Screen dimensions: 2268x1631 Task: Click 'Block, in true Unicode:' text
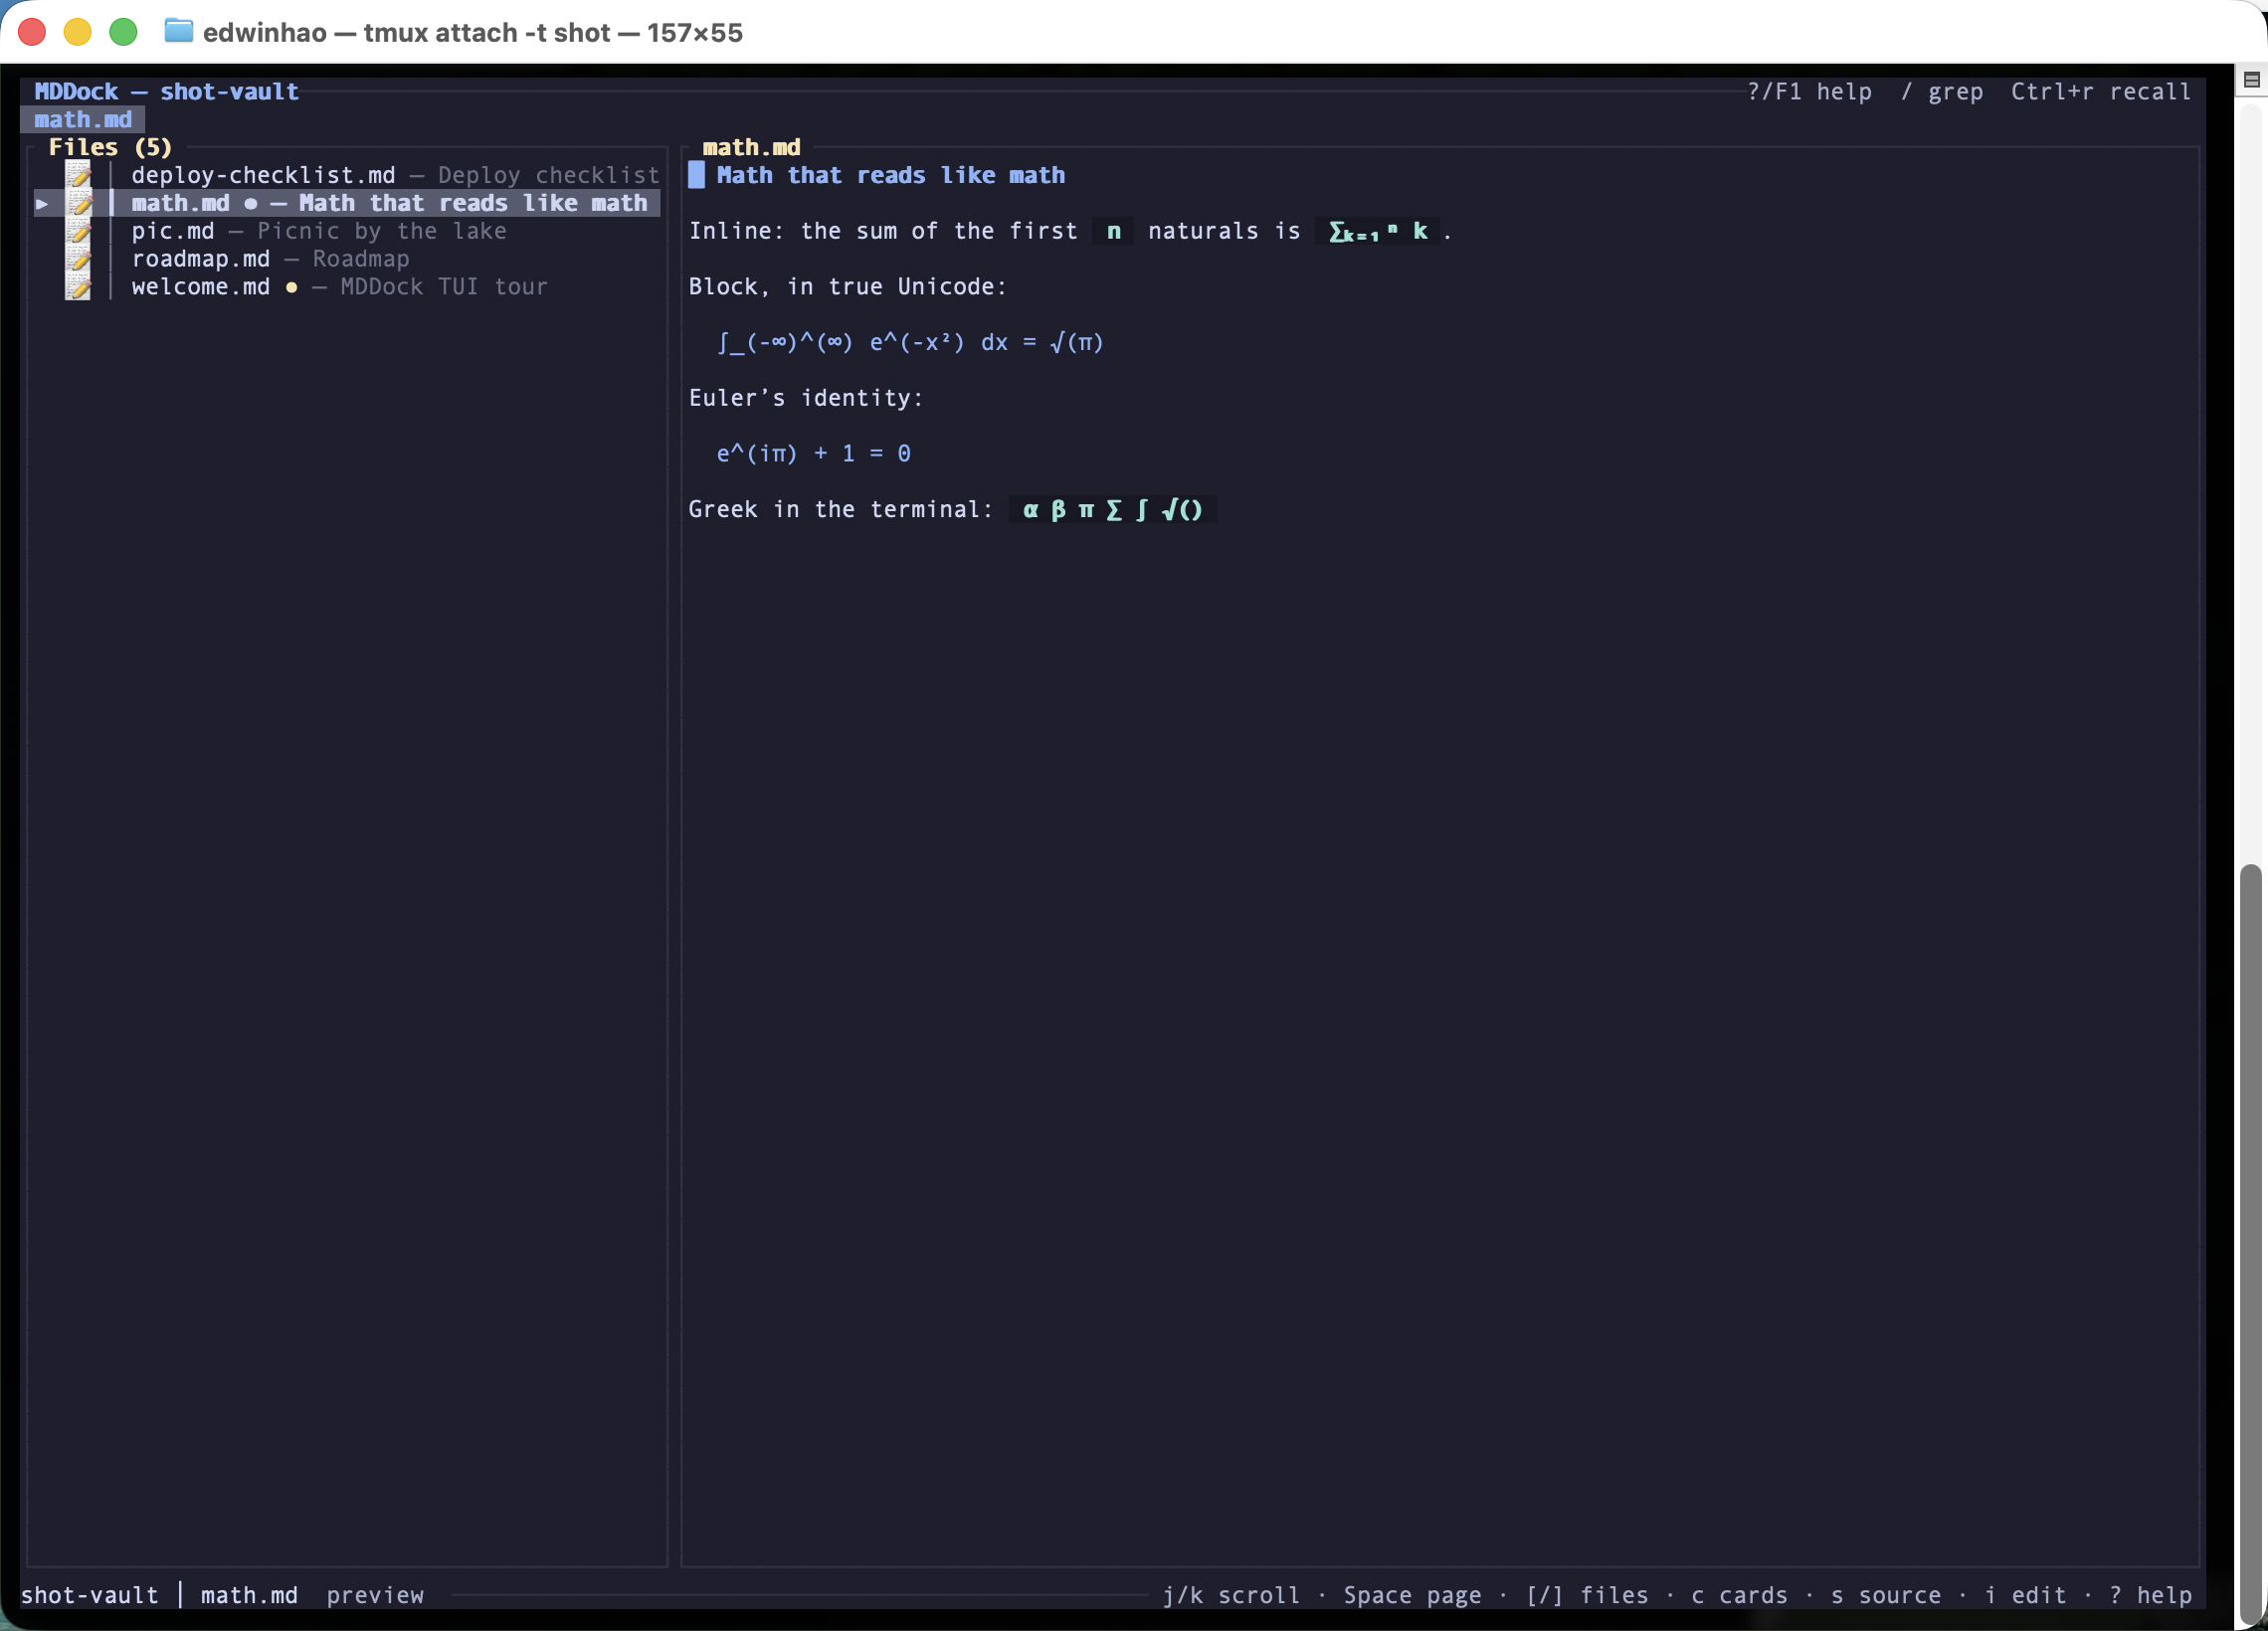click(847, 287)
